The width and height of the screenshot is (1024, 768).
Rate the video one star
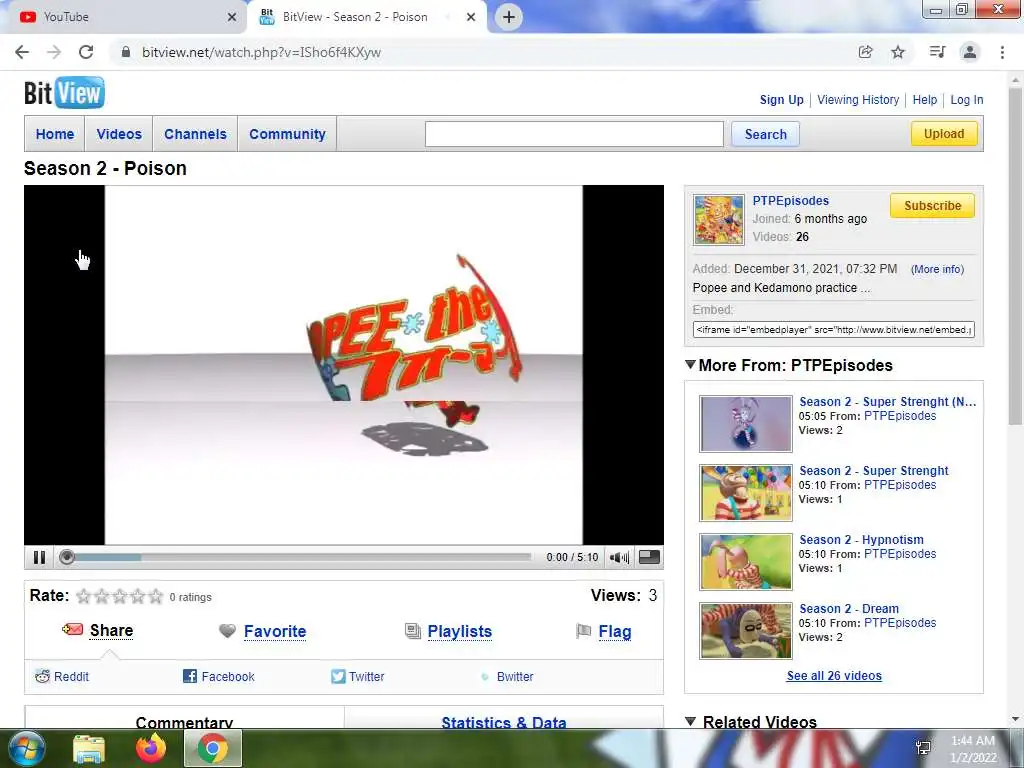pos(84,596)
